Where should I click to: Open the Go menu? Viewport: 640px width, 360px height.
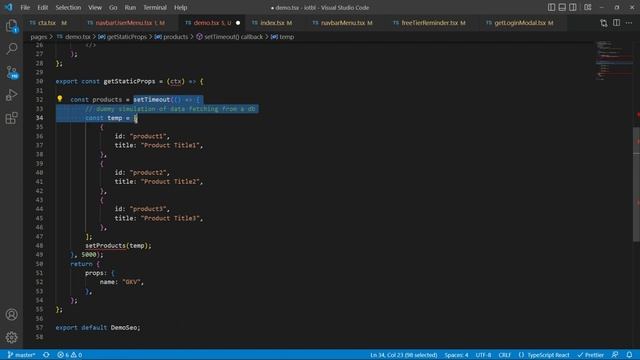[x=113, y=7]
